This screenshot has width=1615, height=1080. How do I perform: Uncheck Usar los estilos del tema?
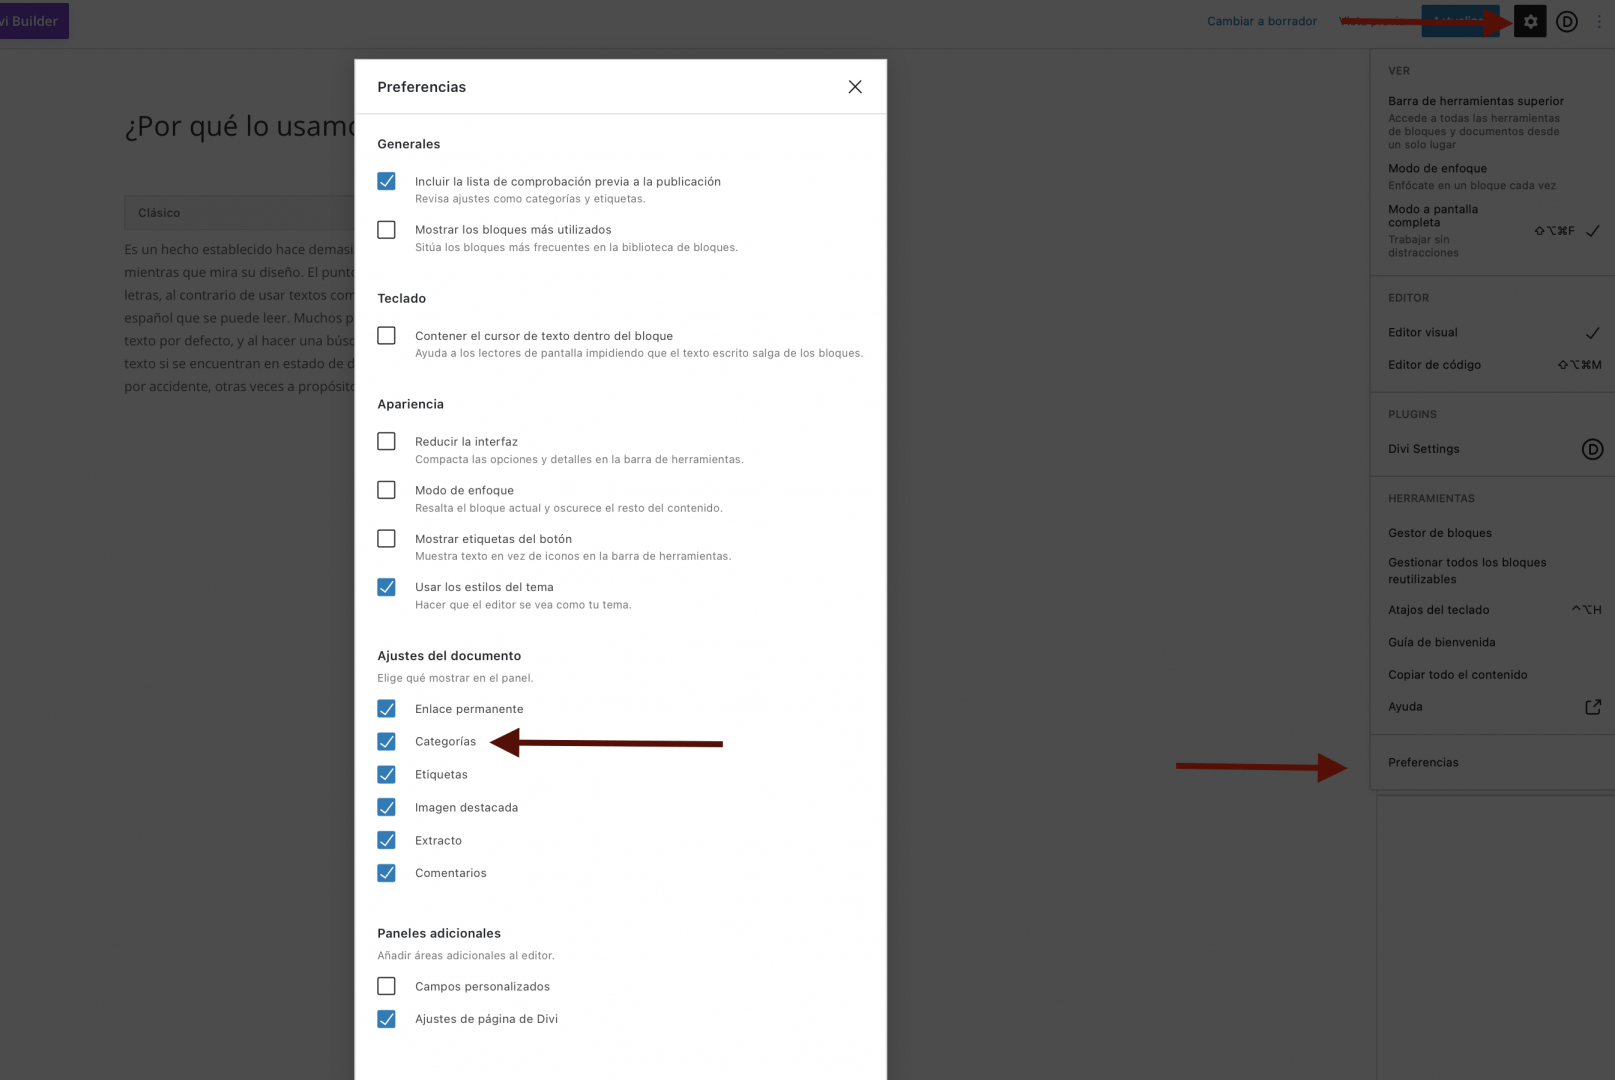pos(386,587)
